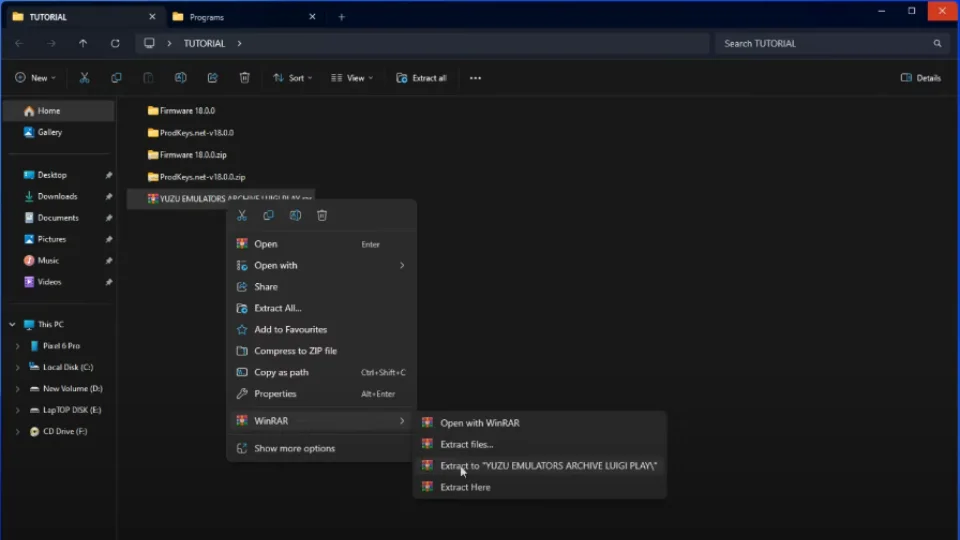Open Home in the navigation pane
Screen dimensions: 960x540
tap(59, 111)
